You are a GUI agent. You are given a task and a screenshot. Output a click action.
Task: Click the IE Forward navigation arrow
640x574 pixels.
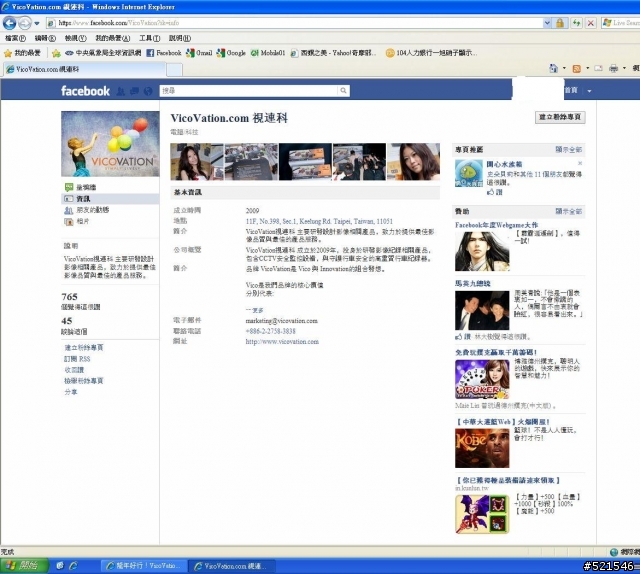coord(24,23)
